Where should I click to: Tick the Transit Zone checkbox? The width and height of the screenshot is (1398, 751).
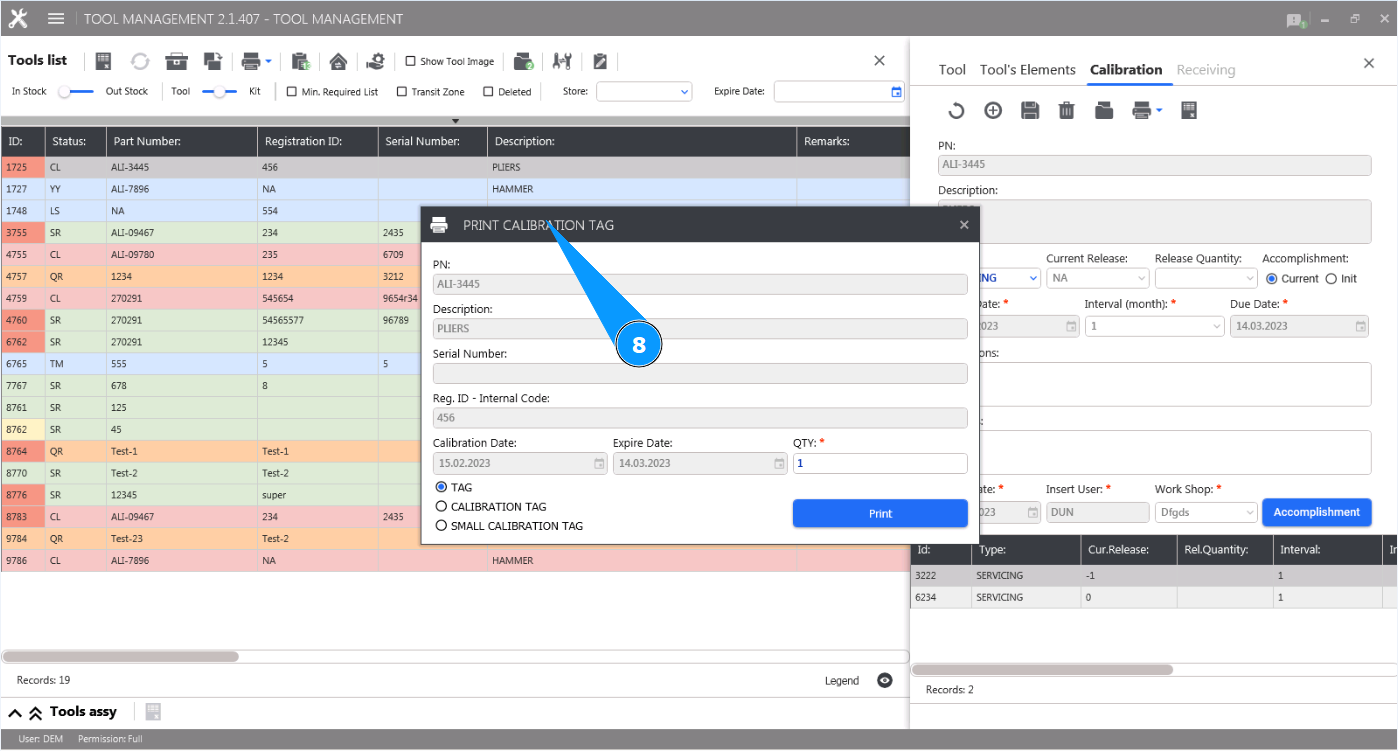402,92
